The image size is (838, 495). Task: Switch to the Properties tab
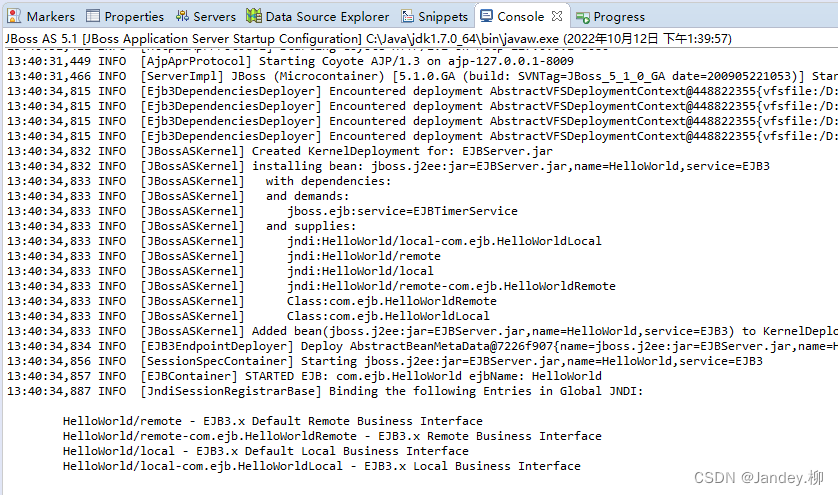coord(125,17)
